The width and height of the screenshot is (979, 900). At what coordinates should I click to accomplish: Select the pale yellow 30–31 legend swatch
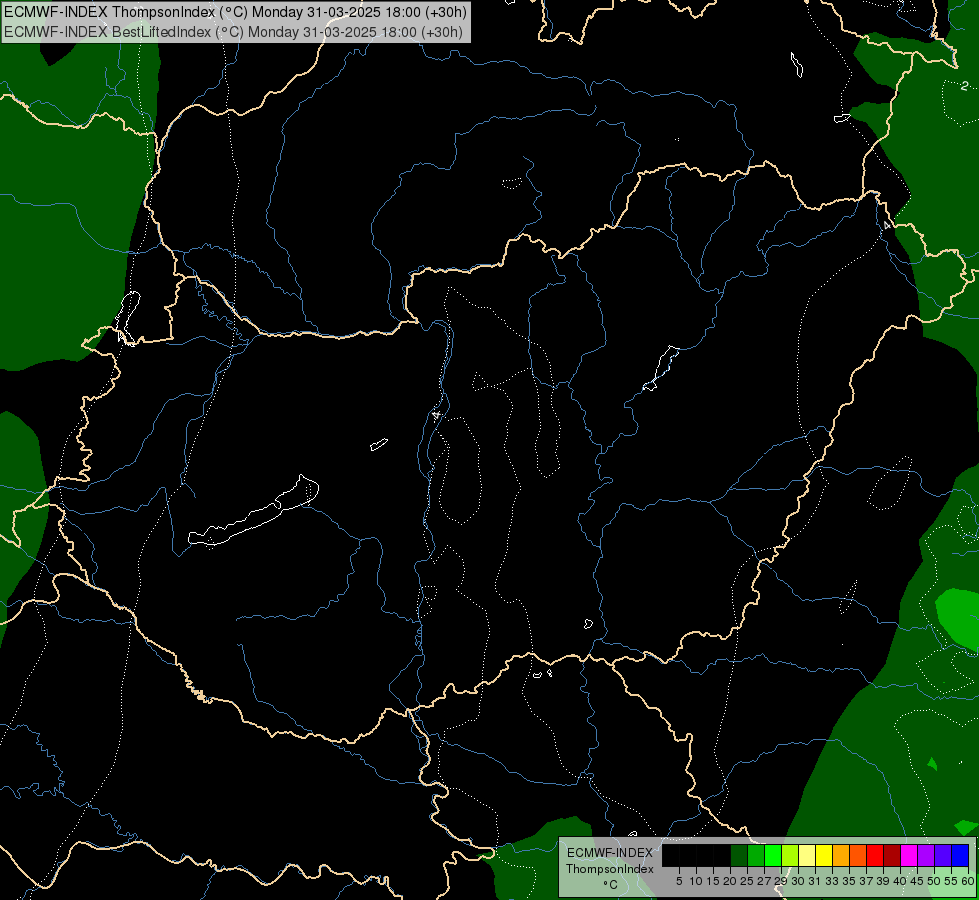click(807, 856)
